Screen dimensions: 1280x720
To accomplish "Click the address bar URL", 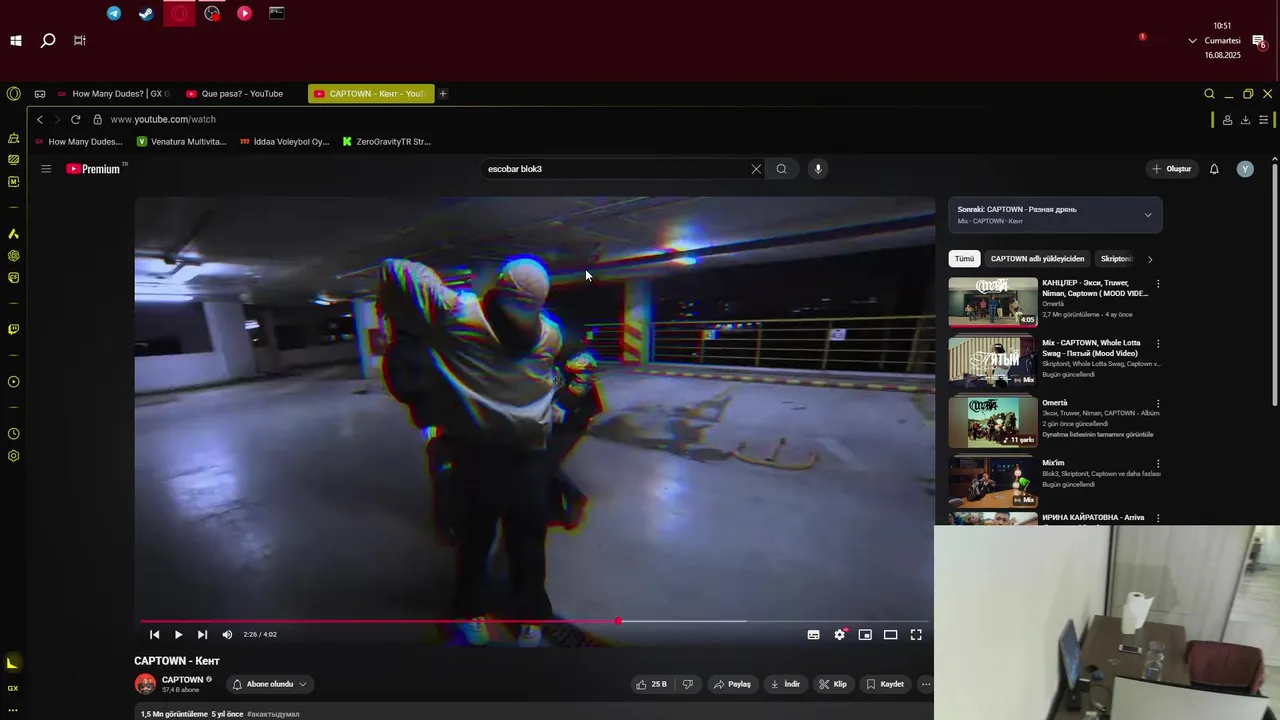I will tap(163, 119).
